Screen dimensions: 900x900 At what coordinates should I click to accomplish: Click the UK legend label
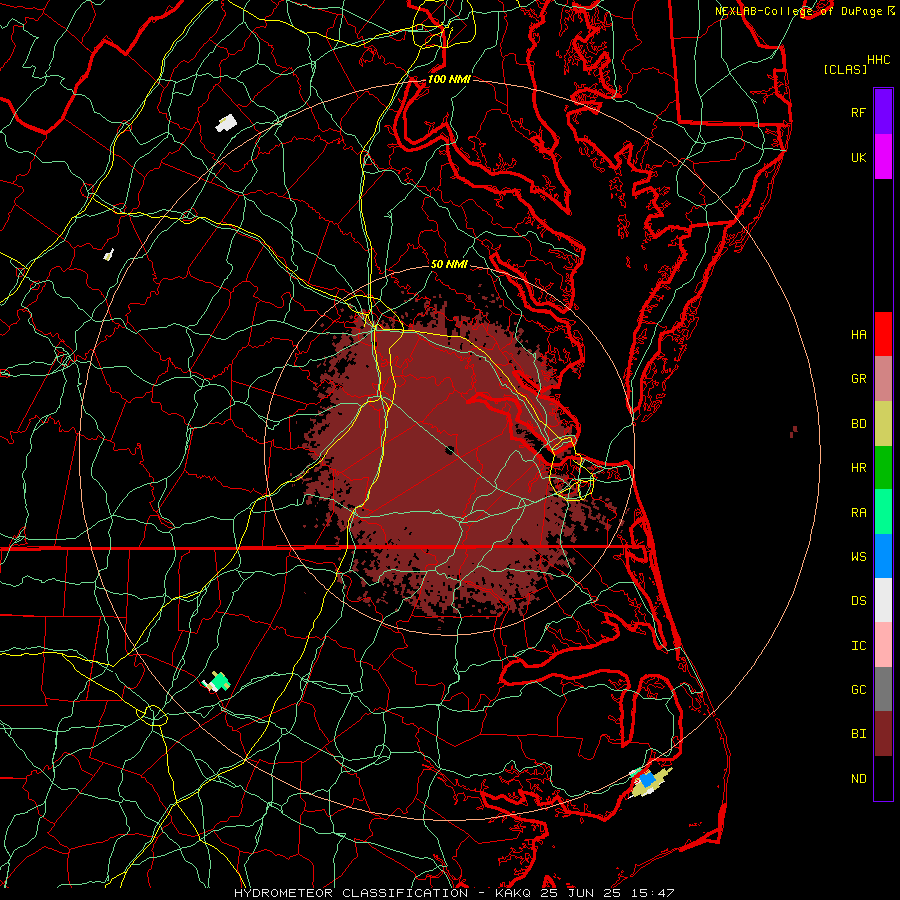tap(859, 157)
